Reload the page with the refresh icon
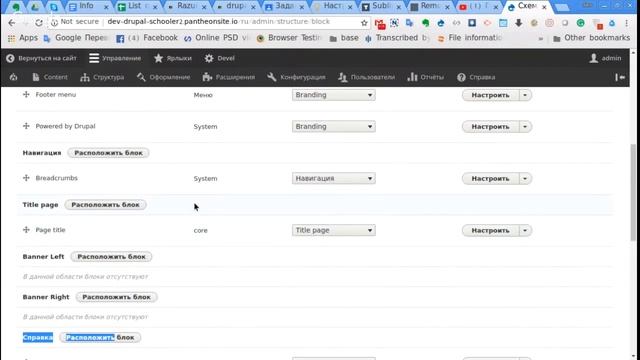The height and width of the screenshot is (360, 640). pyautogui.click(x=39, y=23)
